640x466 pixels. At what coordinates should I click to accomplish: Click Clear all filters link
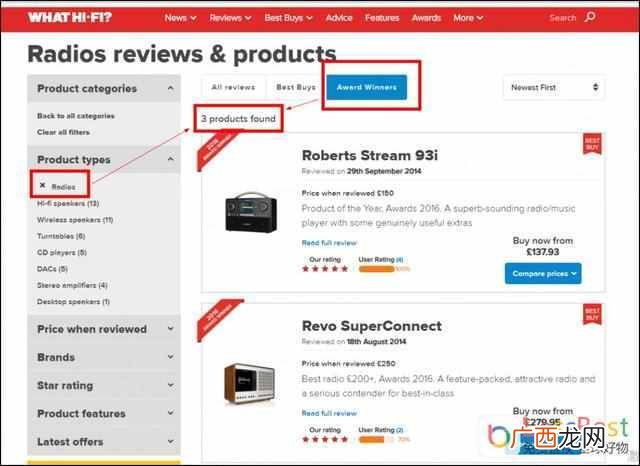coord(63,132)
